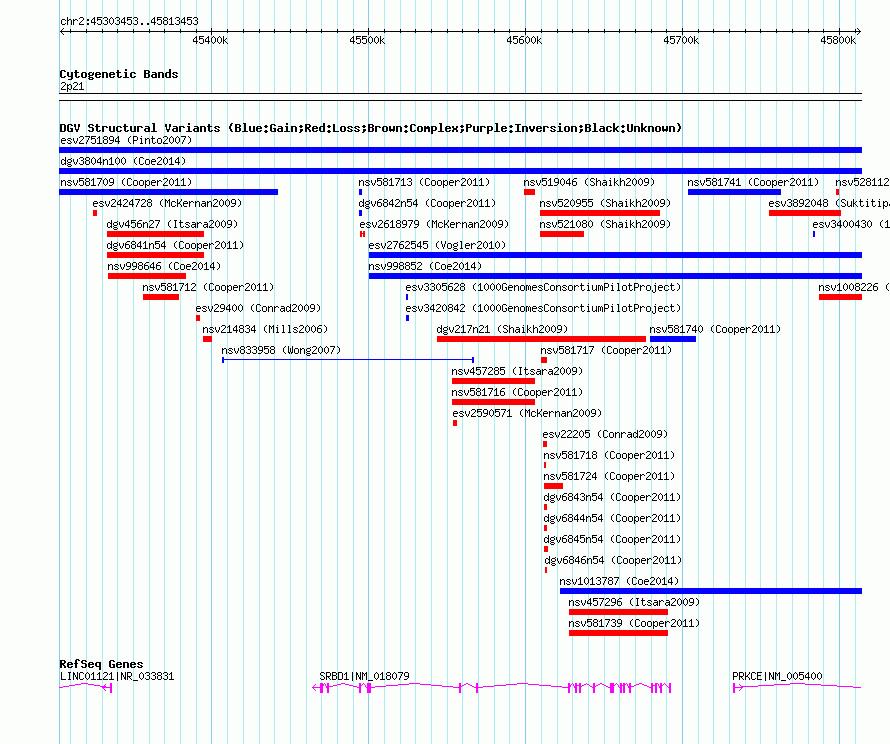Click nsv833958 (Wong2007) label
This screenshot has height=744, width=890.
click(x=281, y=350)
